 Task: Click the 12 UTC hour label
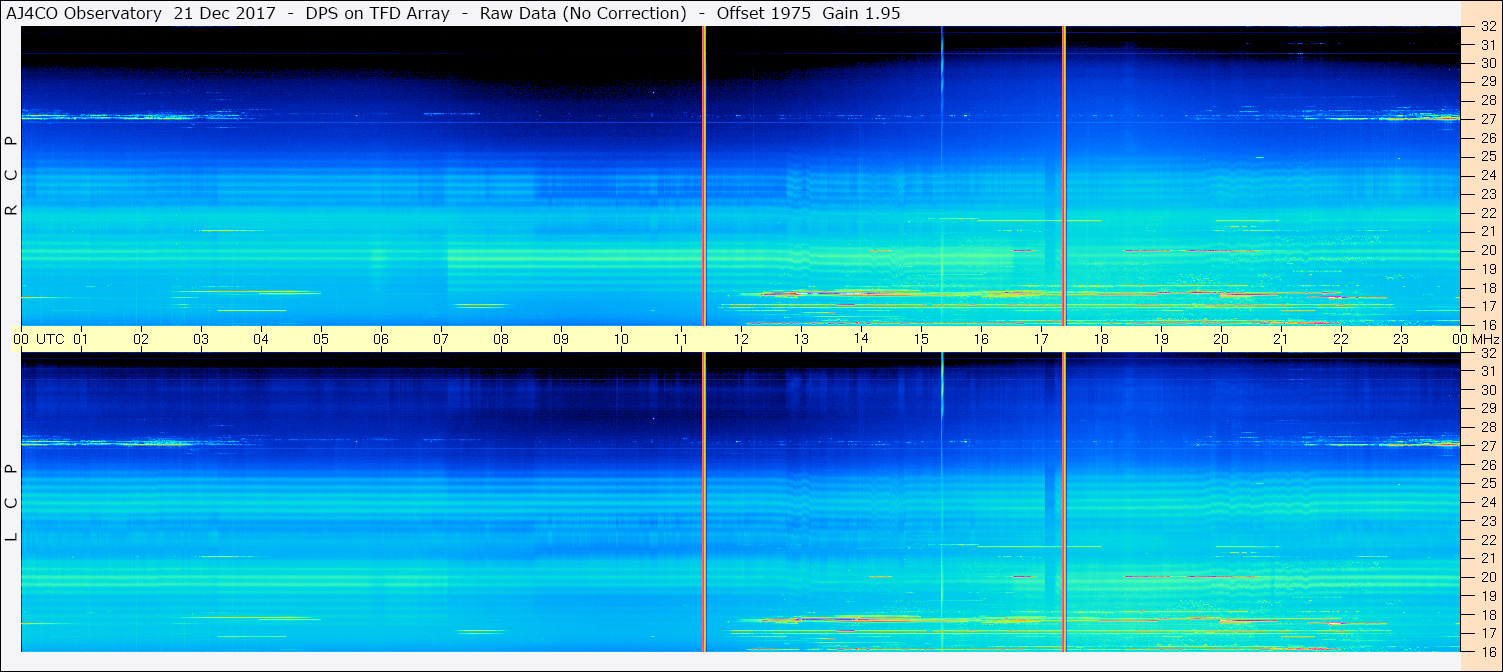coord(741,339)
